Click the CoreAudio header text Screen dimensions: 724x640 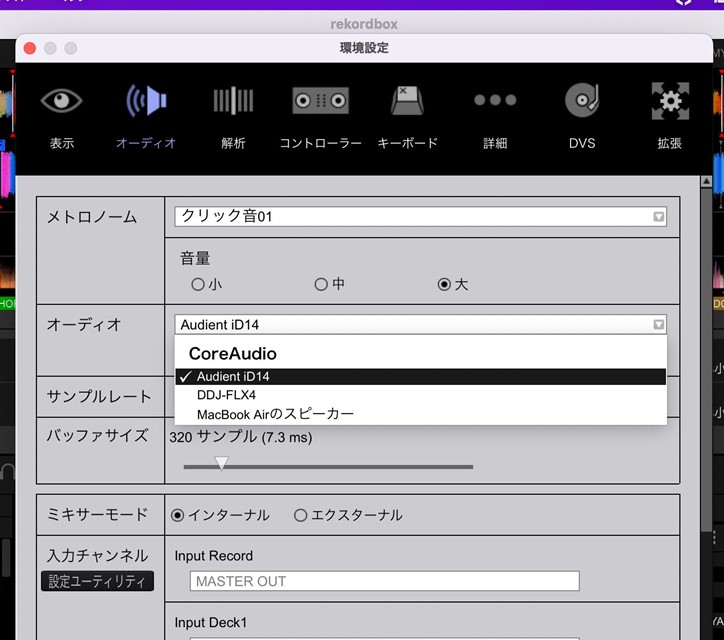pos(233,354)
